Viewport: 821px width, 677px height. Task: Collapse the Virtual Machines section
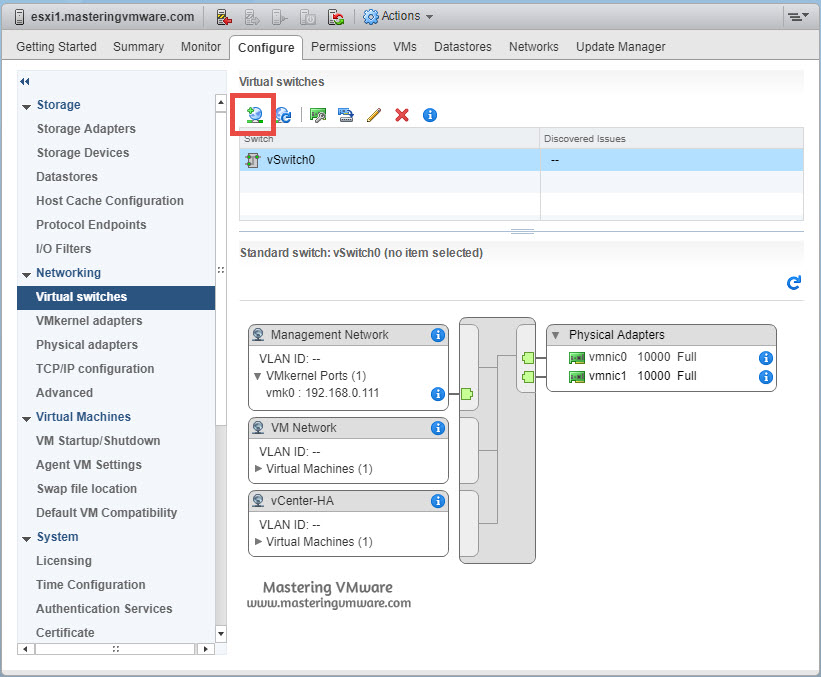tap(26, 419)
